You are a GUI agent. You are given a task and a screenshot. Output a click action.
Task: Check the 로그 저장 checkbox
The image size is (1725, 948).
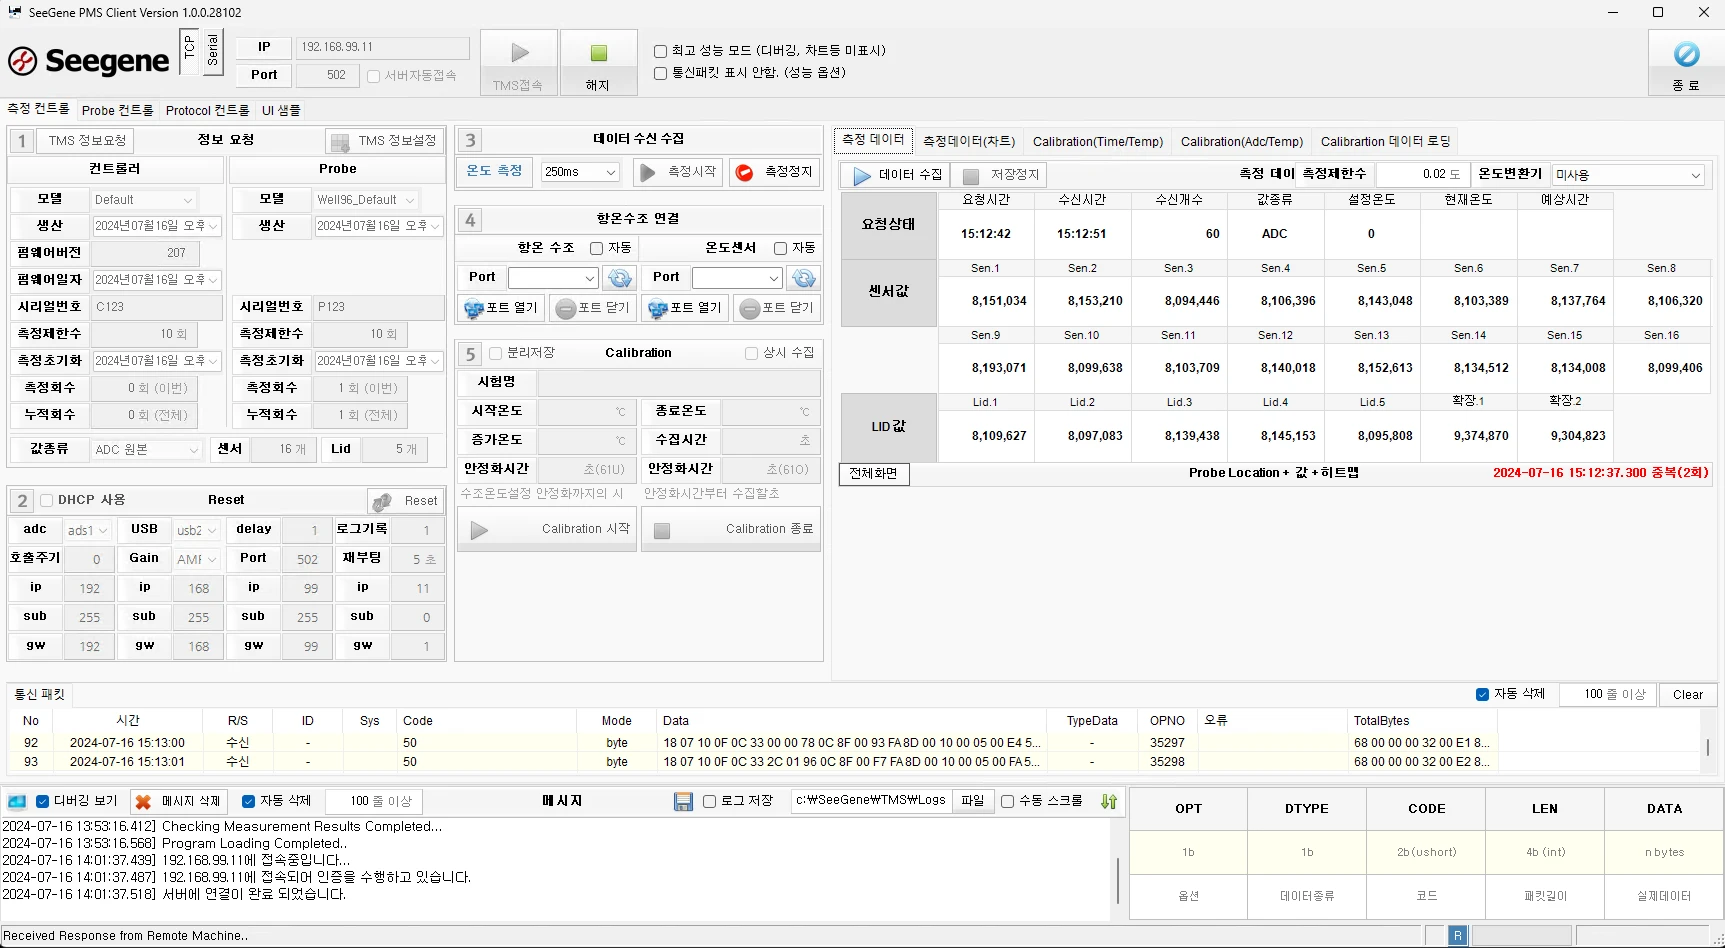pos(709,801)
